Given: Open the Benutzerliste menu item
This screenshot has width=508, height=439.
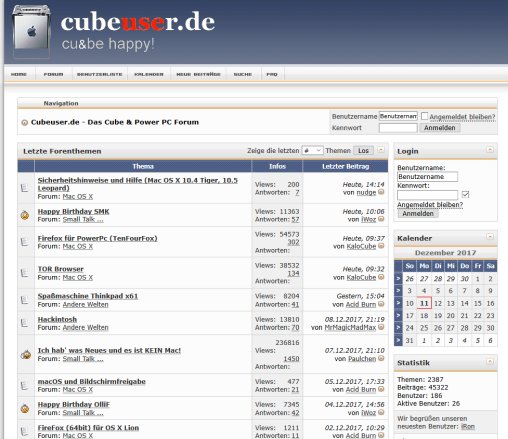Looking at the screenshot, I should [100, 74].
